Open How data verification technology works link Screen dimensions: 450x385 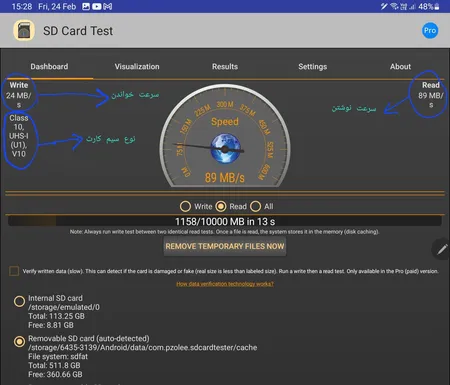pos(225,284)
